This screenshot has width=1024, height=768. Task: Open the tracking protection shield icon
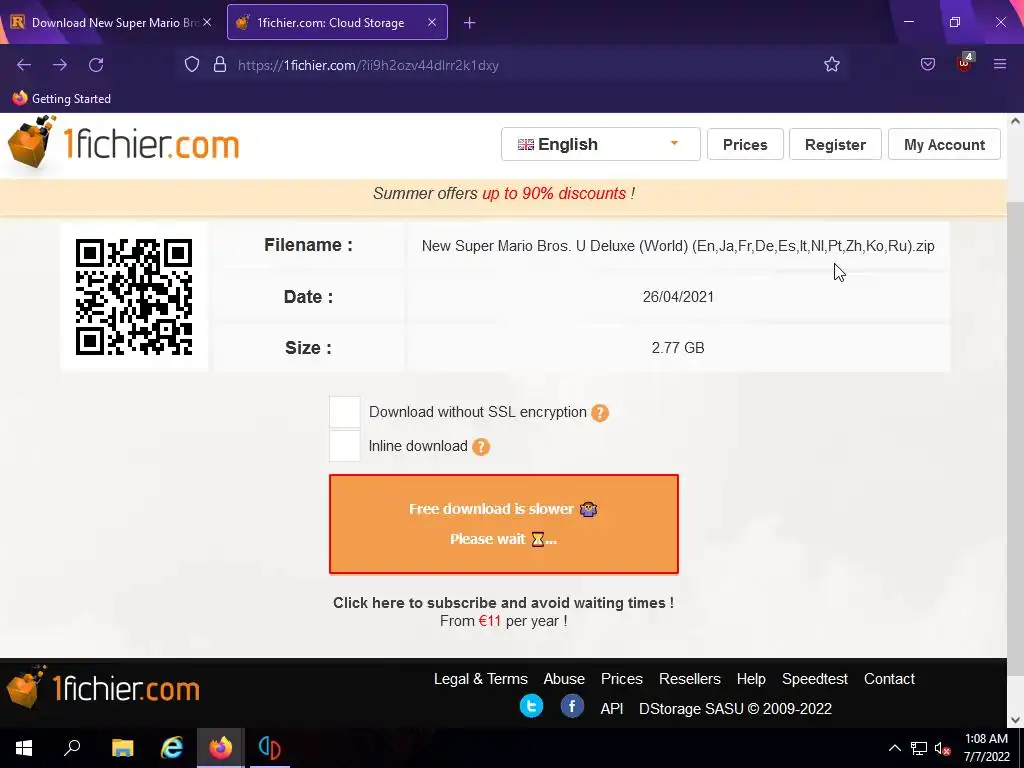coord(191,65)
